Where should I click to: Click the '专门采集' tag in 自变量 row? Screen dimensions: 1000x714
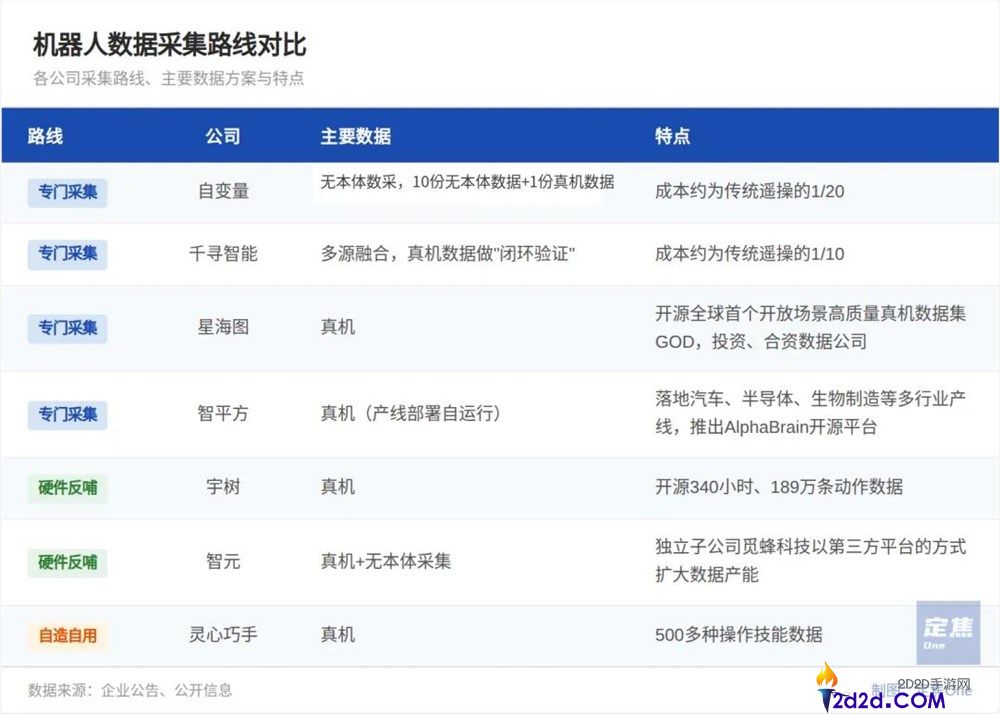coord(68,193)
